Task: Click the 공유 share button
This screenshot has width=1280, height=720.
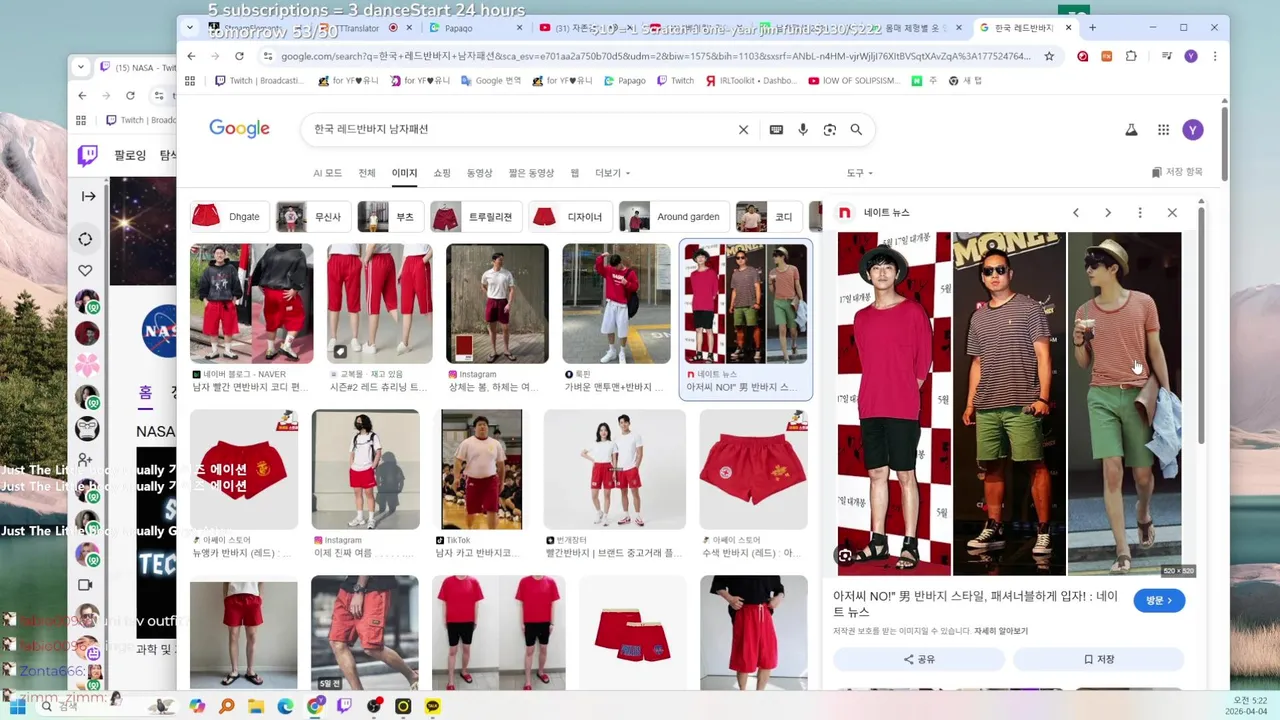Action: tap(919, 659)
